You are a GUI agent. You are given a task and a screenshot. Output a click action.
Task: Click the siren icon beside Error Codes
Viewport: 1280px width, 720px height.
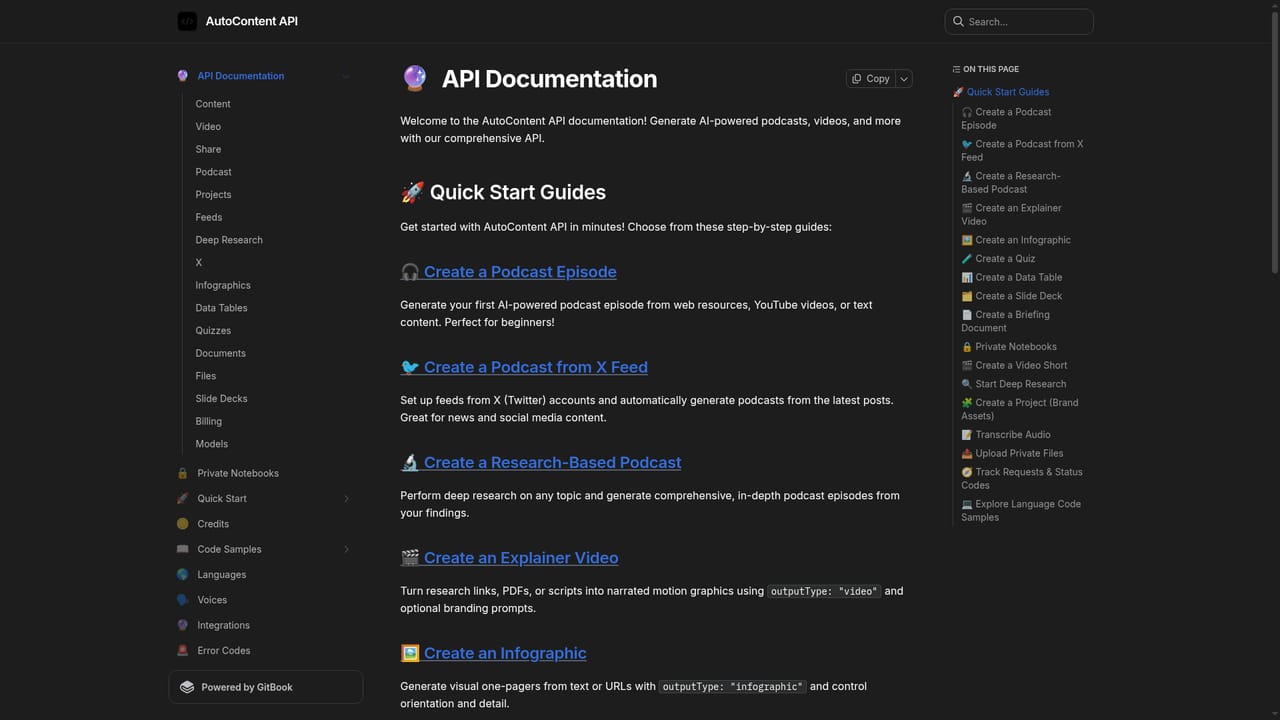coord(182,650)
